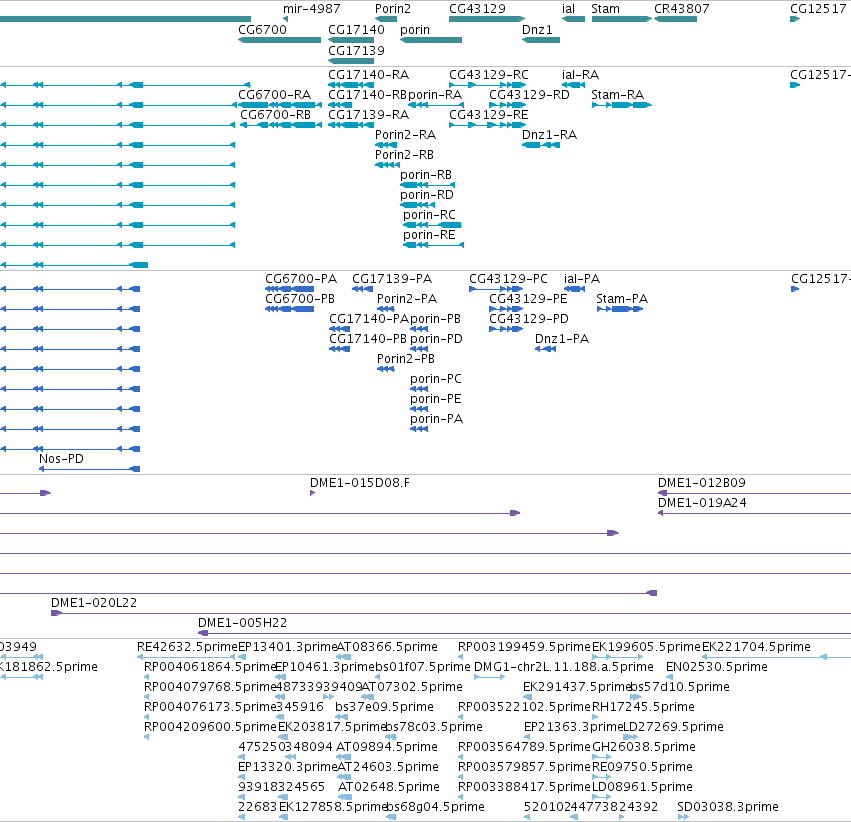Select the EK221704.5prime EST label
851x822 pixels.
(756, 647)
